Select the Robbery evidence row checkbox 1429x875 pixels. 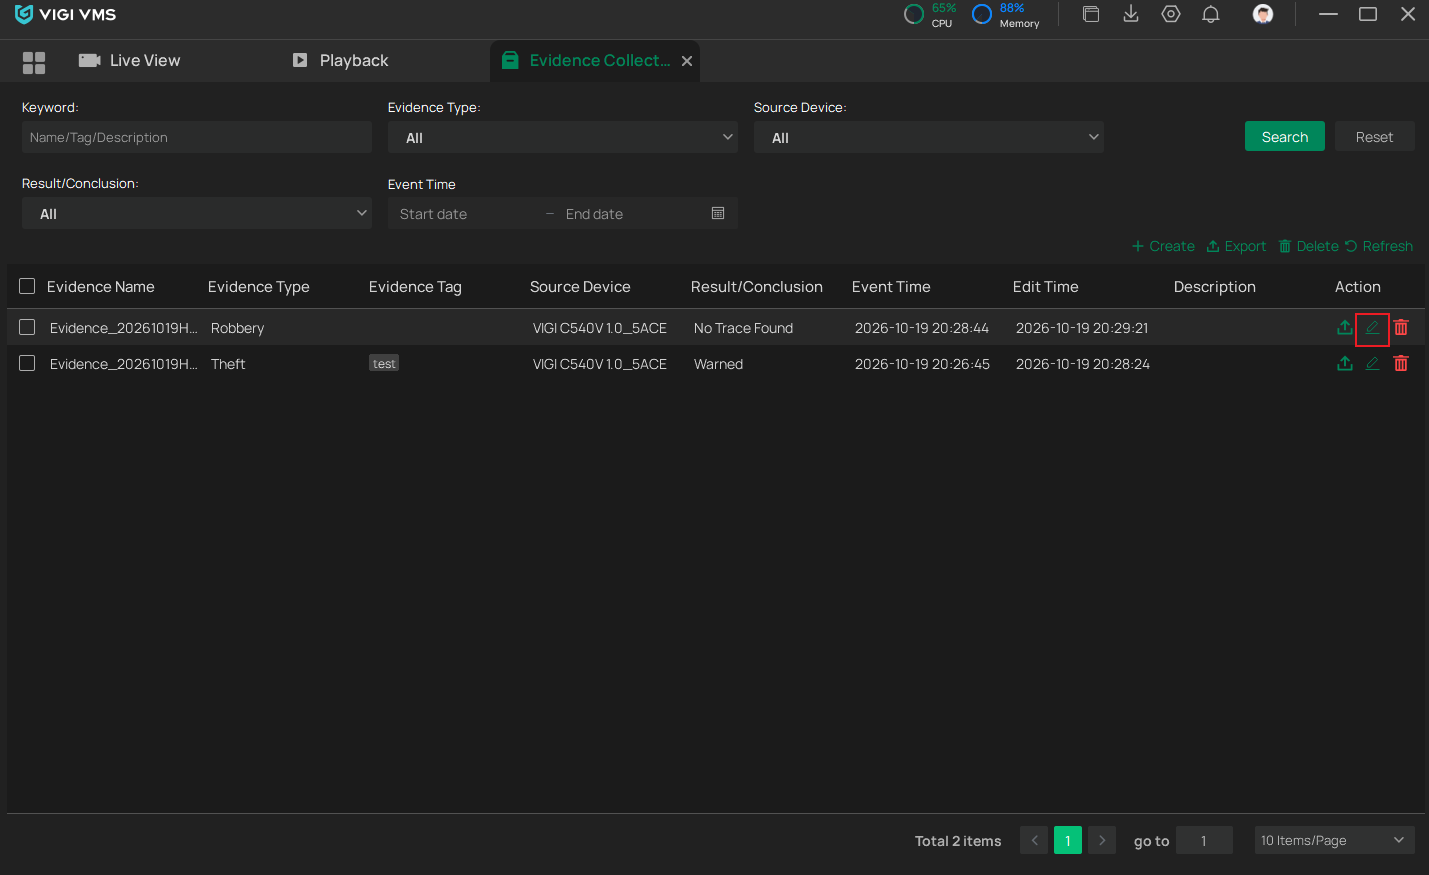coord(27,327)
